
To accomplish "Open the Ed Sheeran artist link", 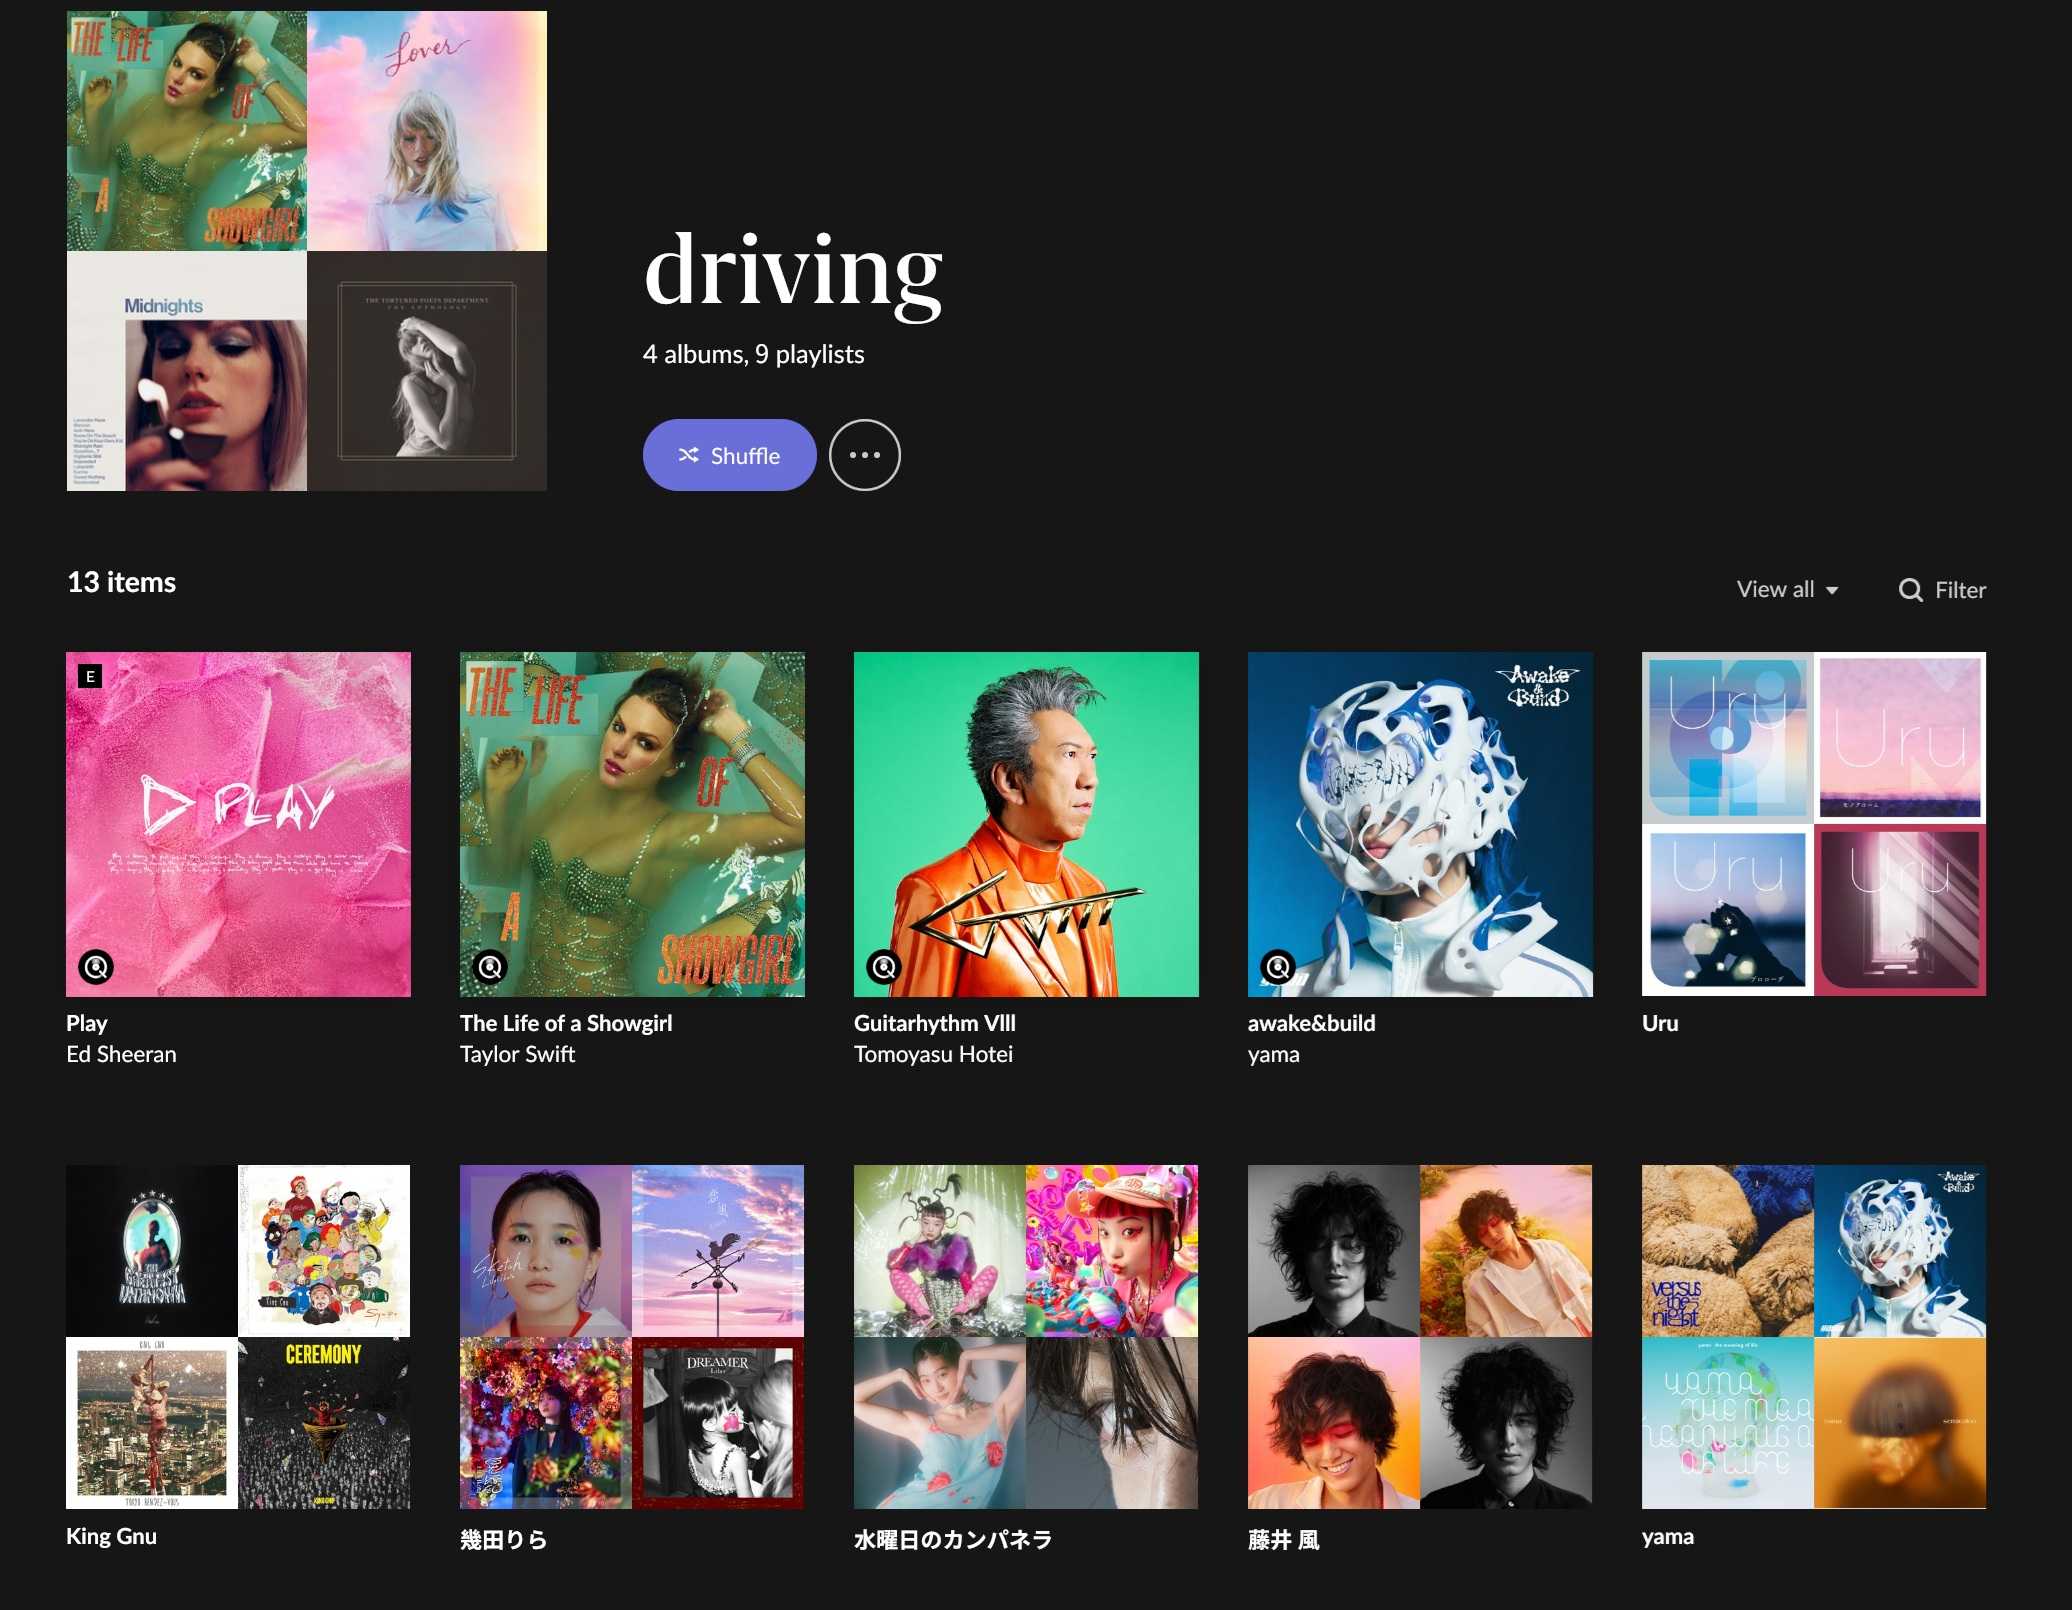I will (x=121, y=1054).
